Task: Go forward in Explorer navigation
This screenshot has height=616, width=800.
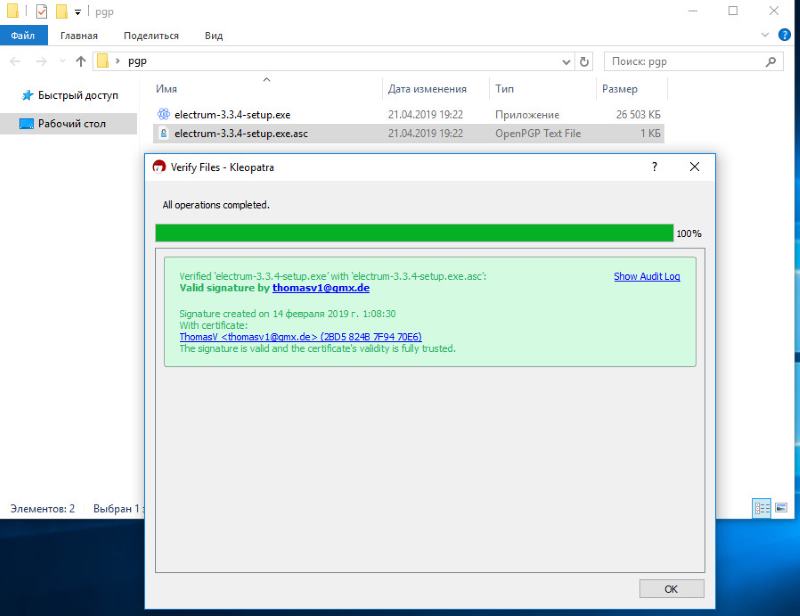Action: point(41,61)
